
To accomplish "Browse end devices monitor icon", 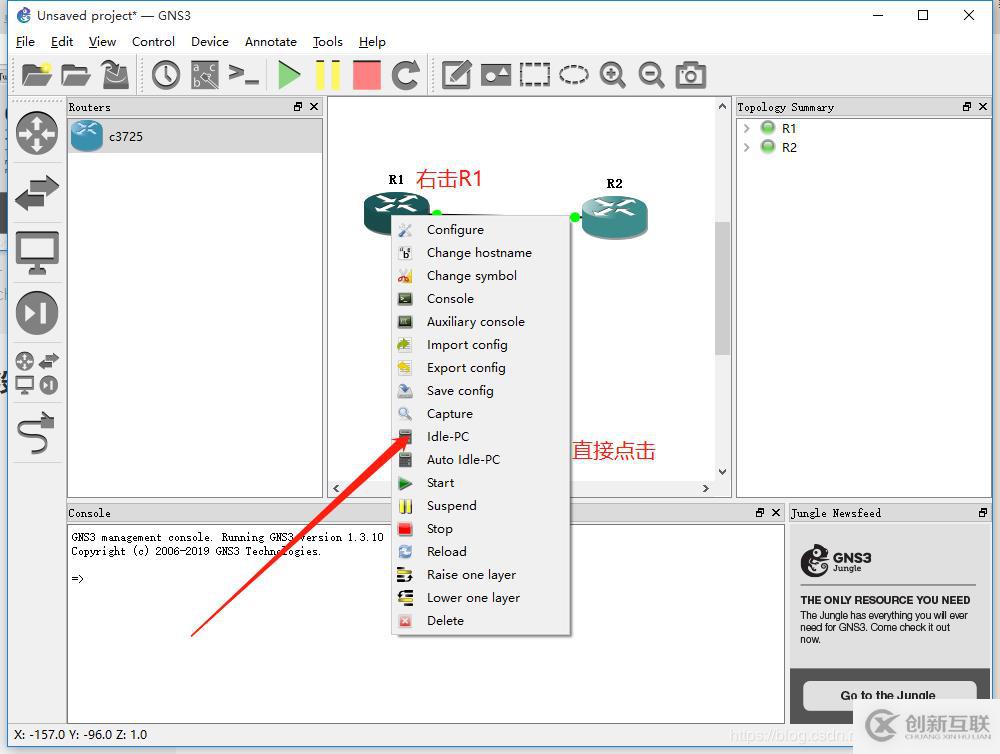I will pos(37,253).
